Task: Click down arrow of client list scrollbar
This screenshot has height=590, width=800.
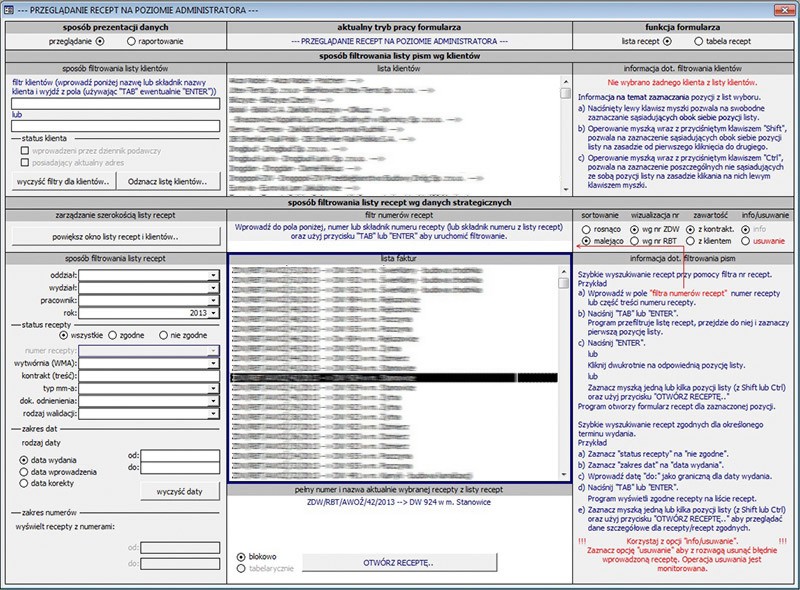Action: [565, 189]
